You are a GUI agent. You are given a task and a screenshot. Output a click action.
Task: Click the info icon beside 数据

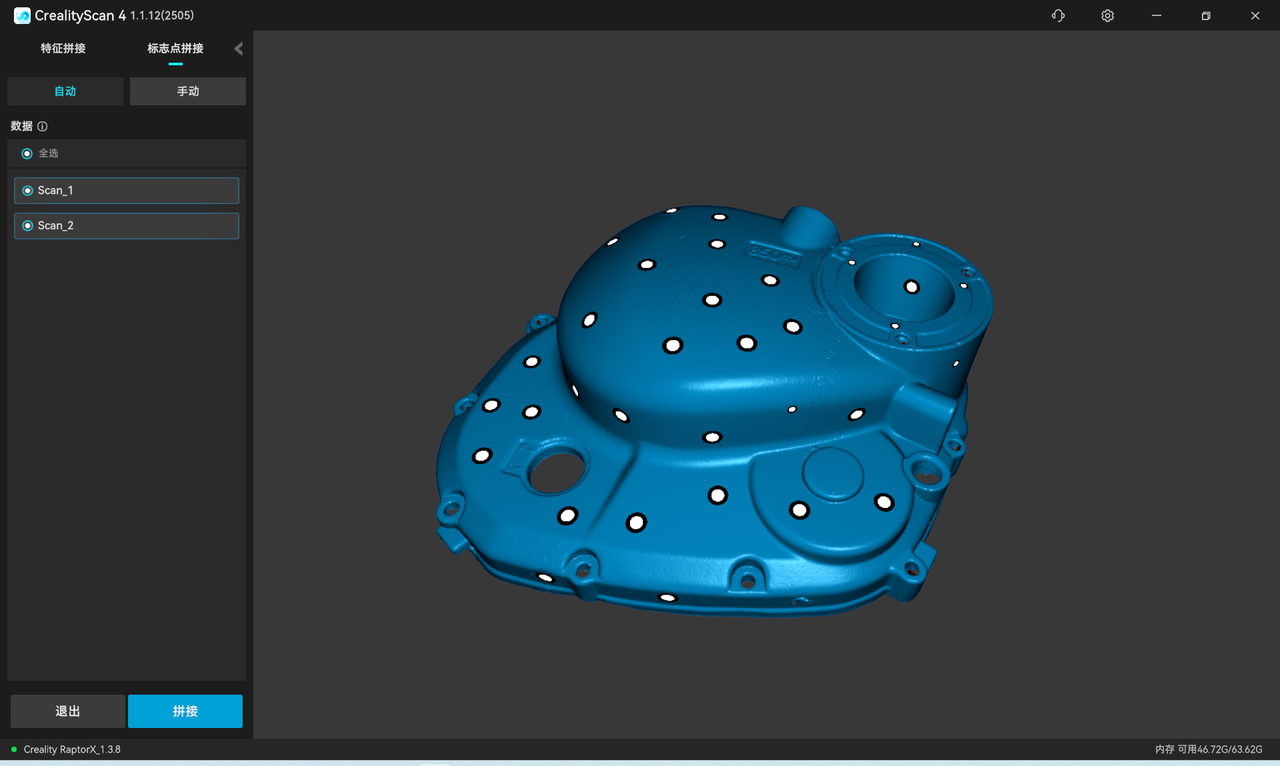click(42, 127)
